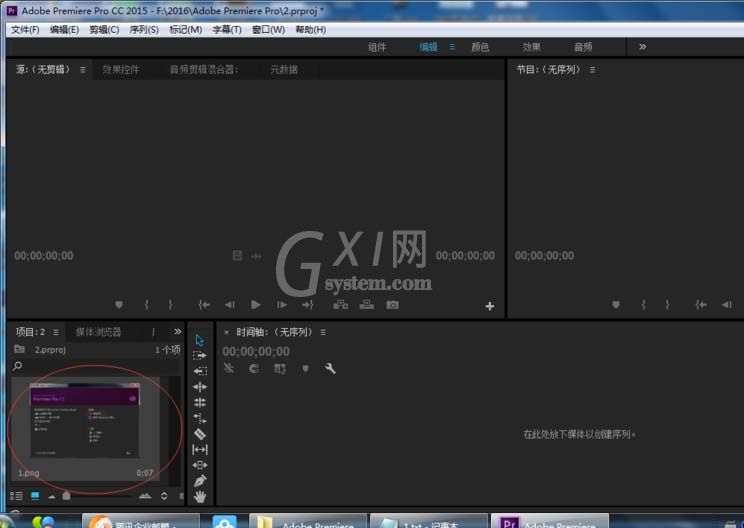Image resolution: width=744 pixels, height=528 pixels.
Task: Open Source monitor button editor plus
Action: (490, 306)
